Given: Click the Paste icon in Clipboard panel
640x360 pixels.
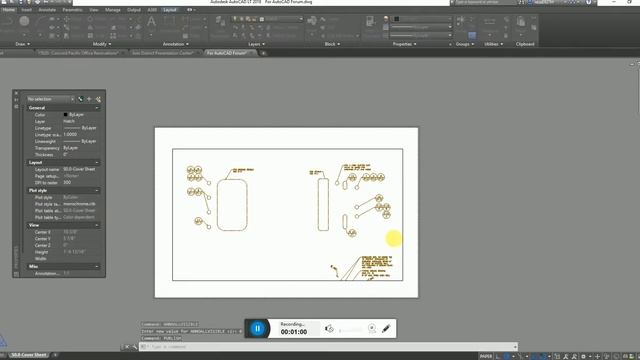Looking at the screenshot, I should pyautogui.click(x=521, y=21).
